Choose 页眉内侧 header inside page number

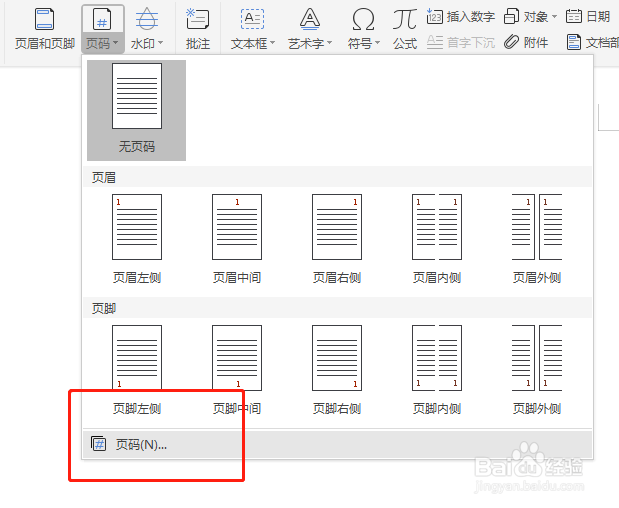(437, 239)
